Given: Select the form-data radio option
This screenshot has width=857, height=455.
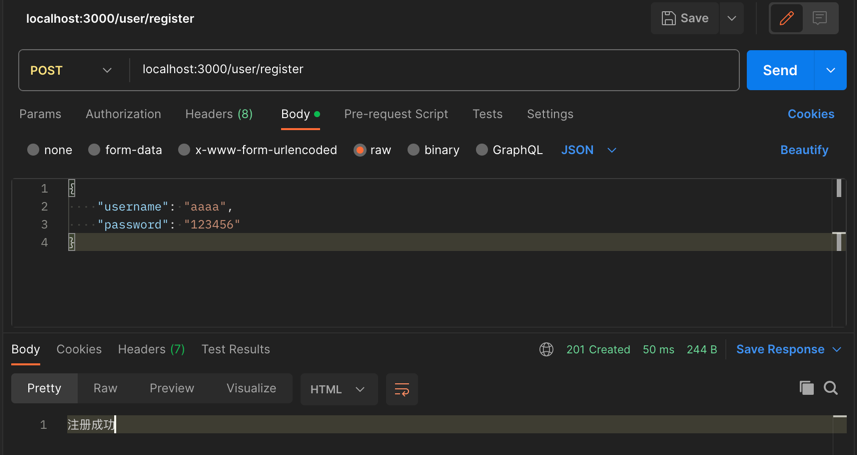Looking at the screenshot, I should click(94, 150).
